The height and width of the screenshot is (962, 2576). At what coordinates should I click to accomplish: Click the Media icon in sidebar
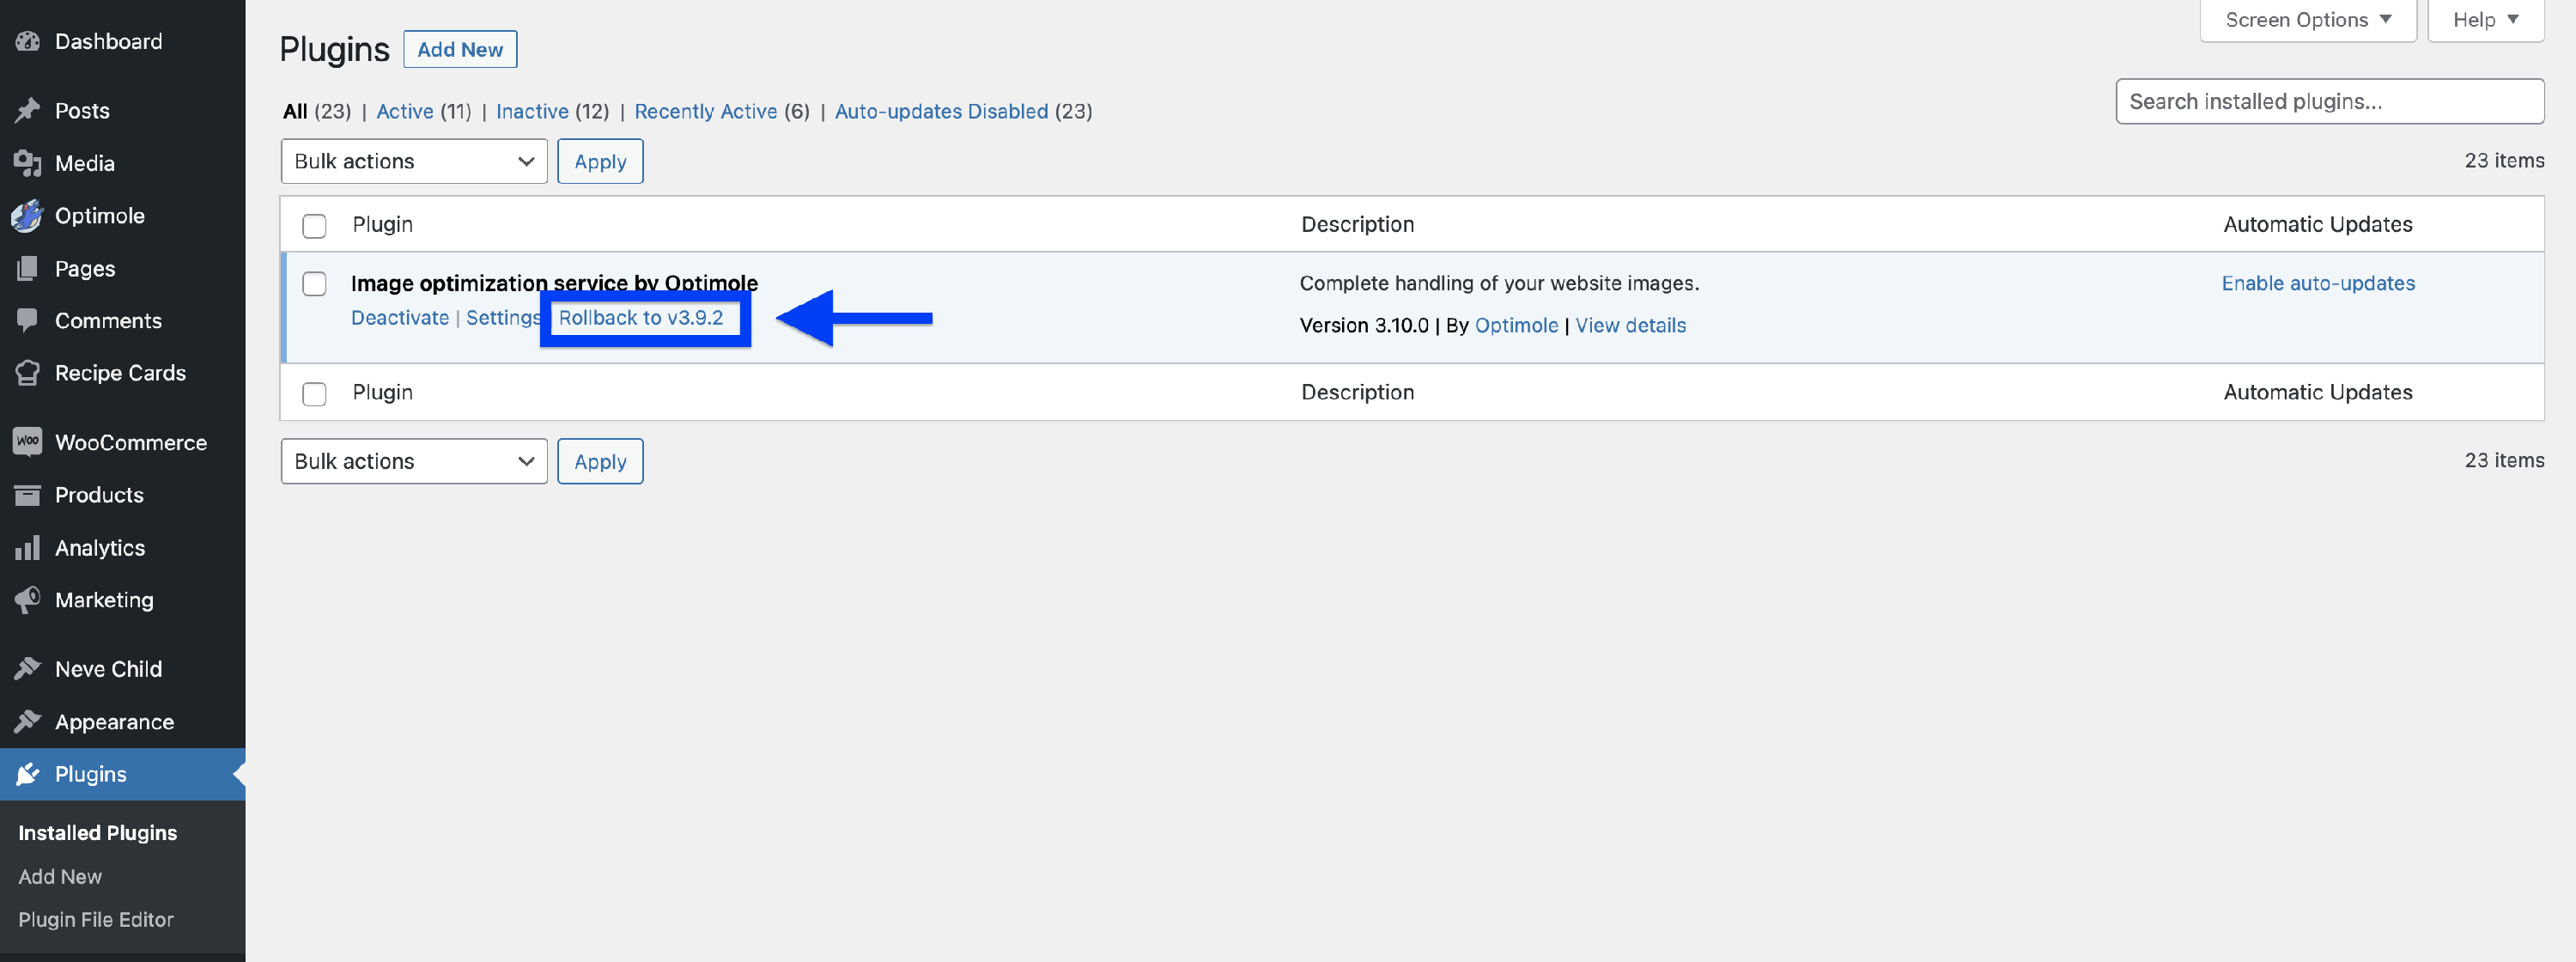27,163
